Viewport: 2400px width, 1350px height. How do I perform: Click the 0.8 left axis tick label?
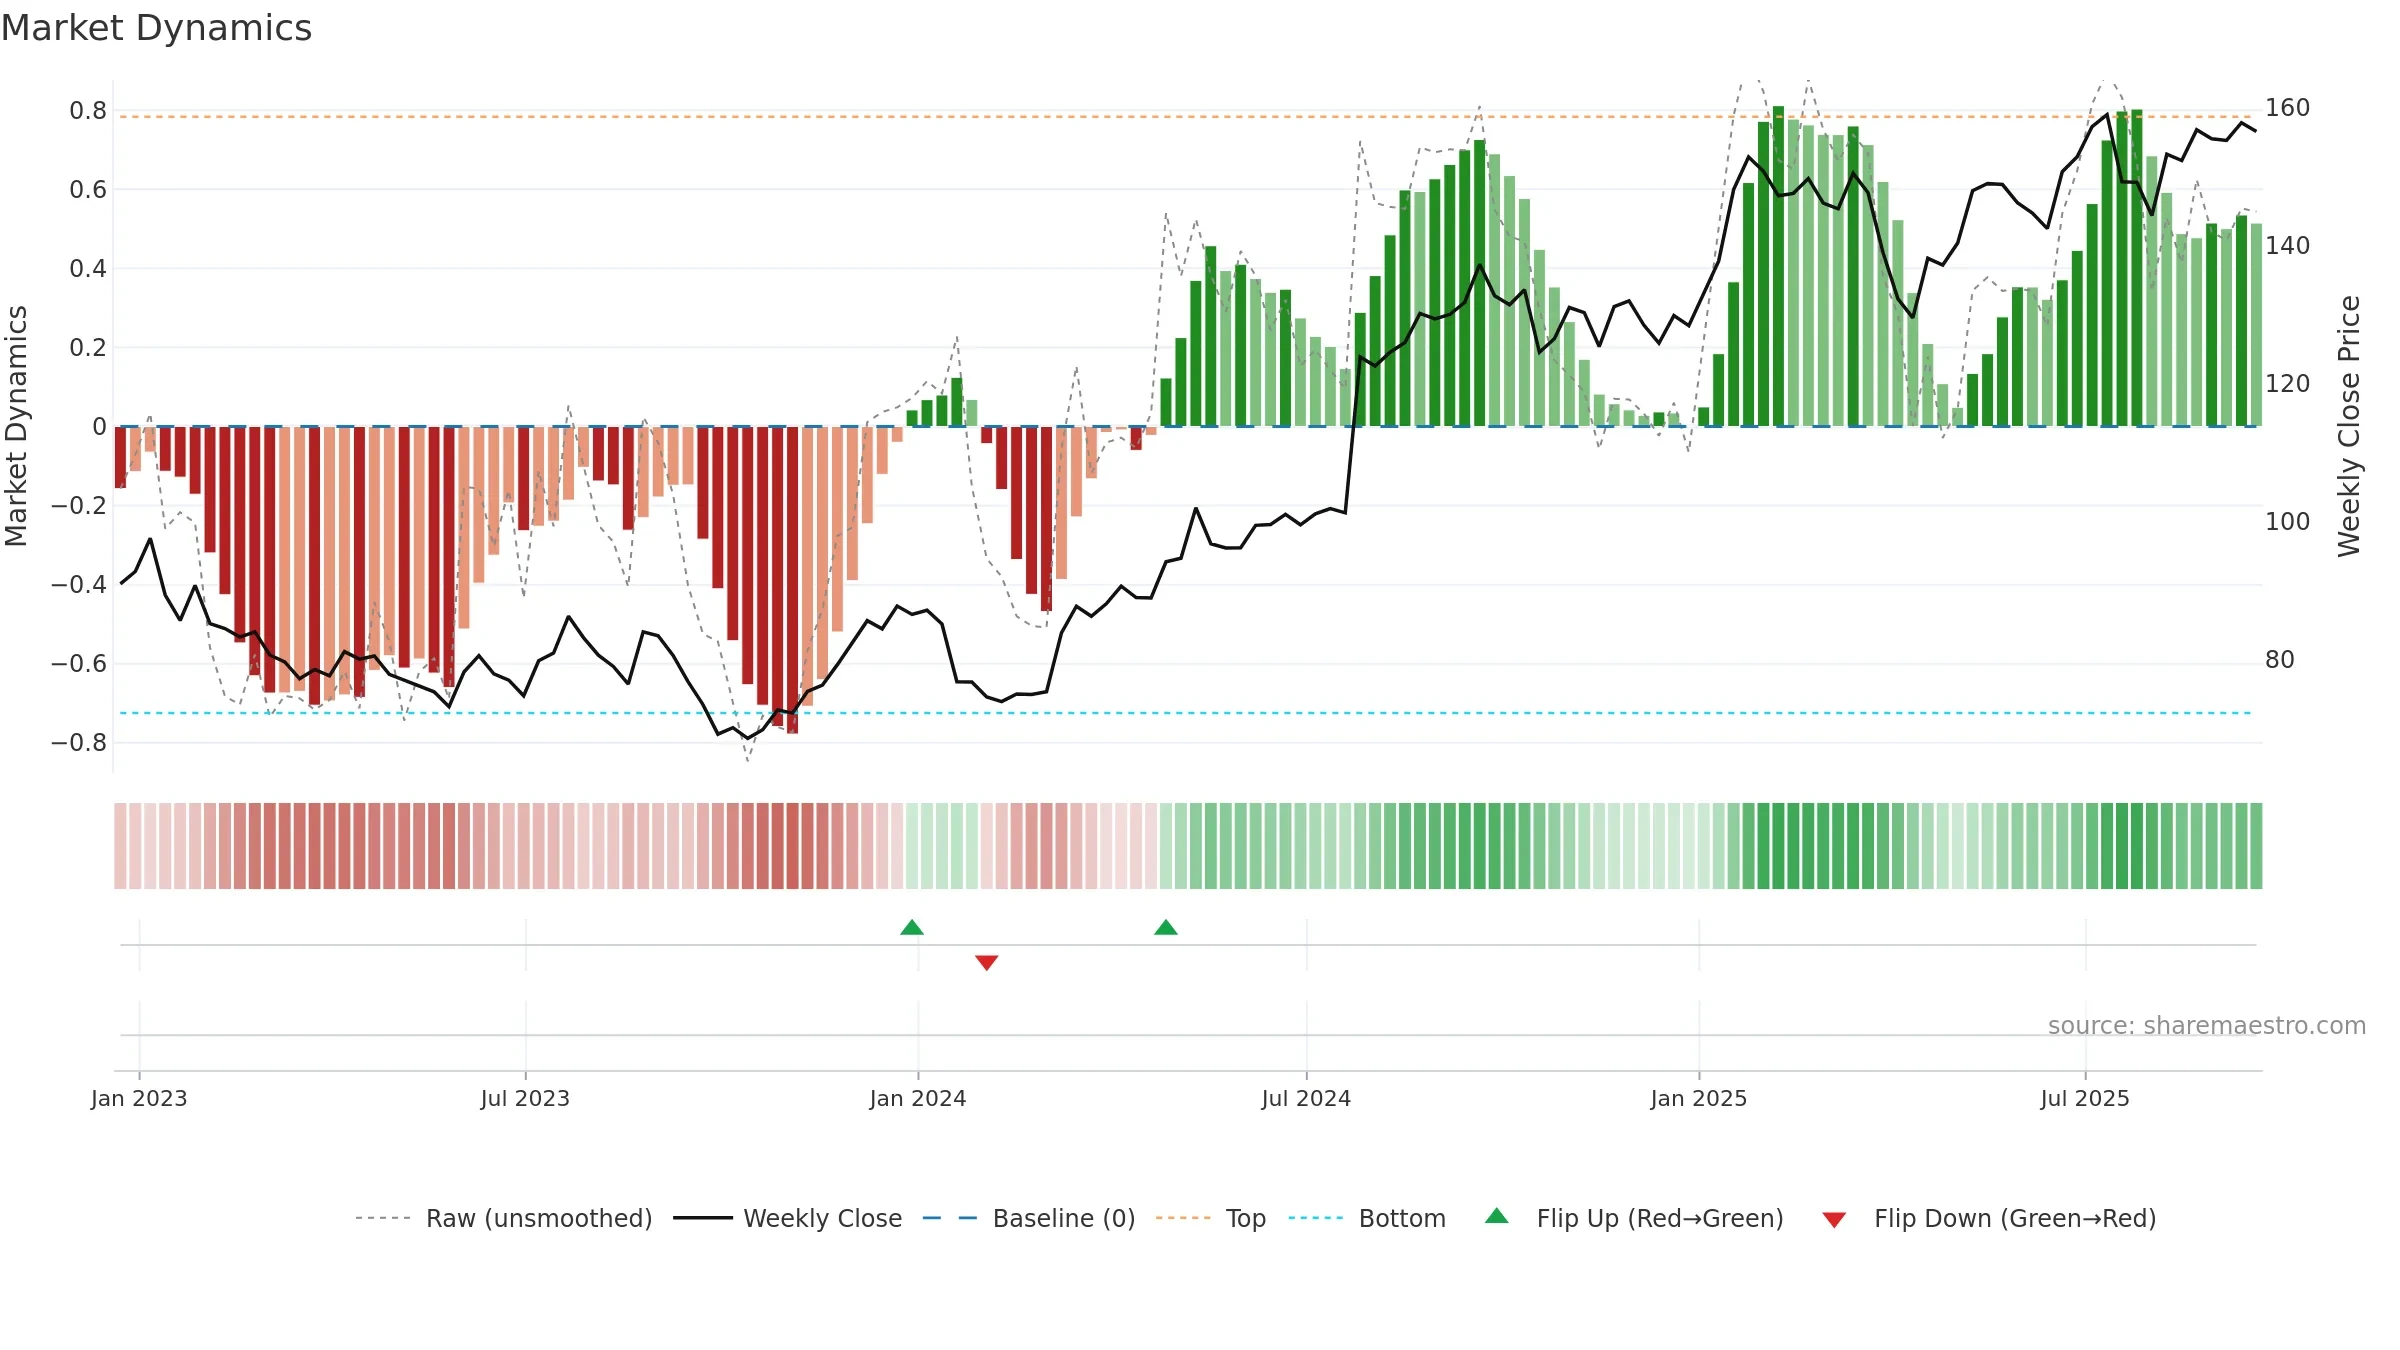click(x=88, y=110)
